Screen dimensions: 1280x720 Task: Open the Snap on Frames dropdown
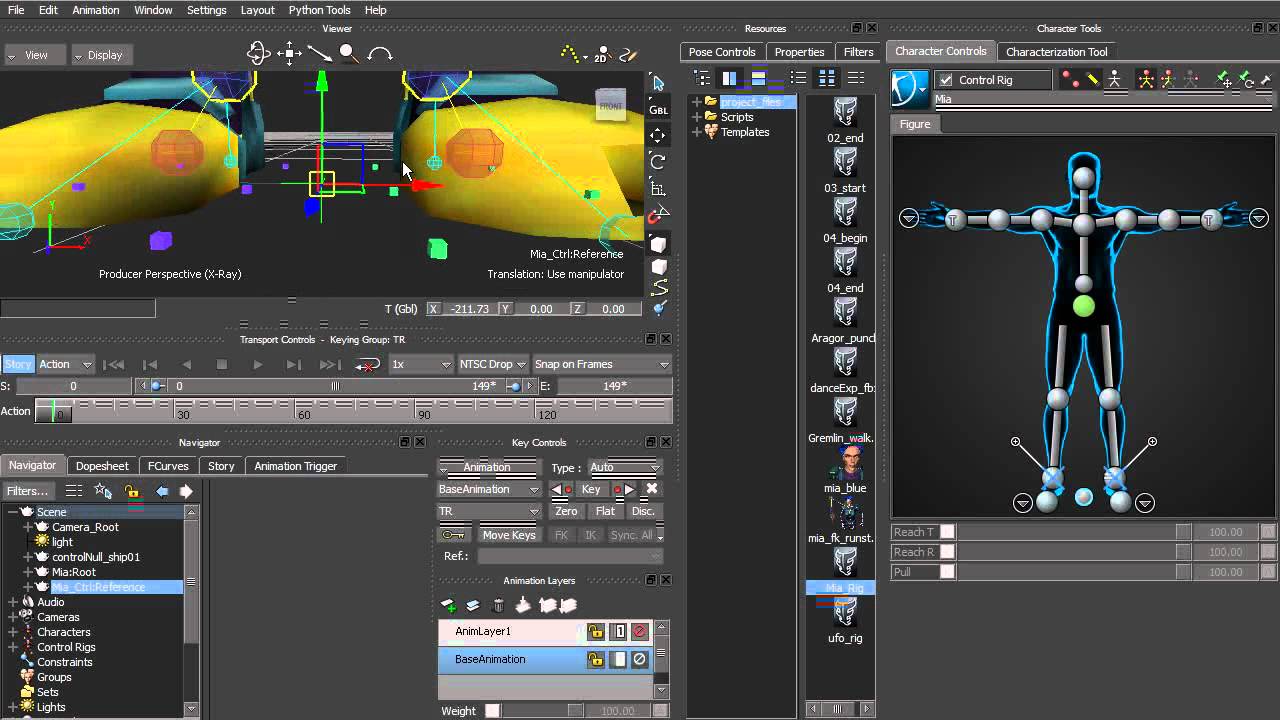click(x=600, y=365)
